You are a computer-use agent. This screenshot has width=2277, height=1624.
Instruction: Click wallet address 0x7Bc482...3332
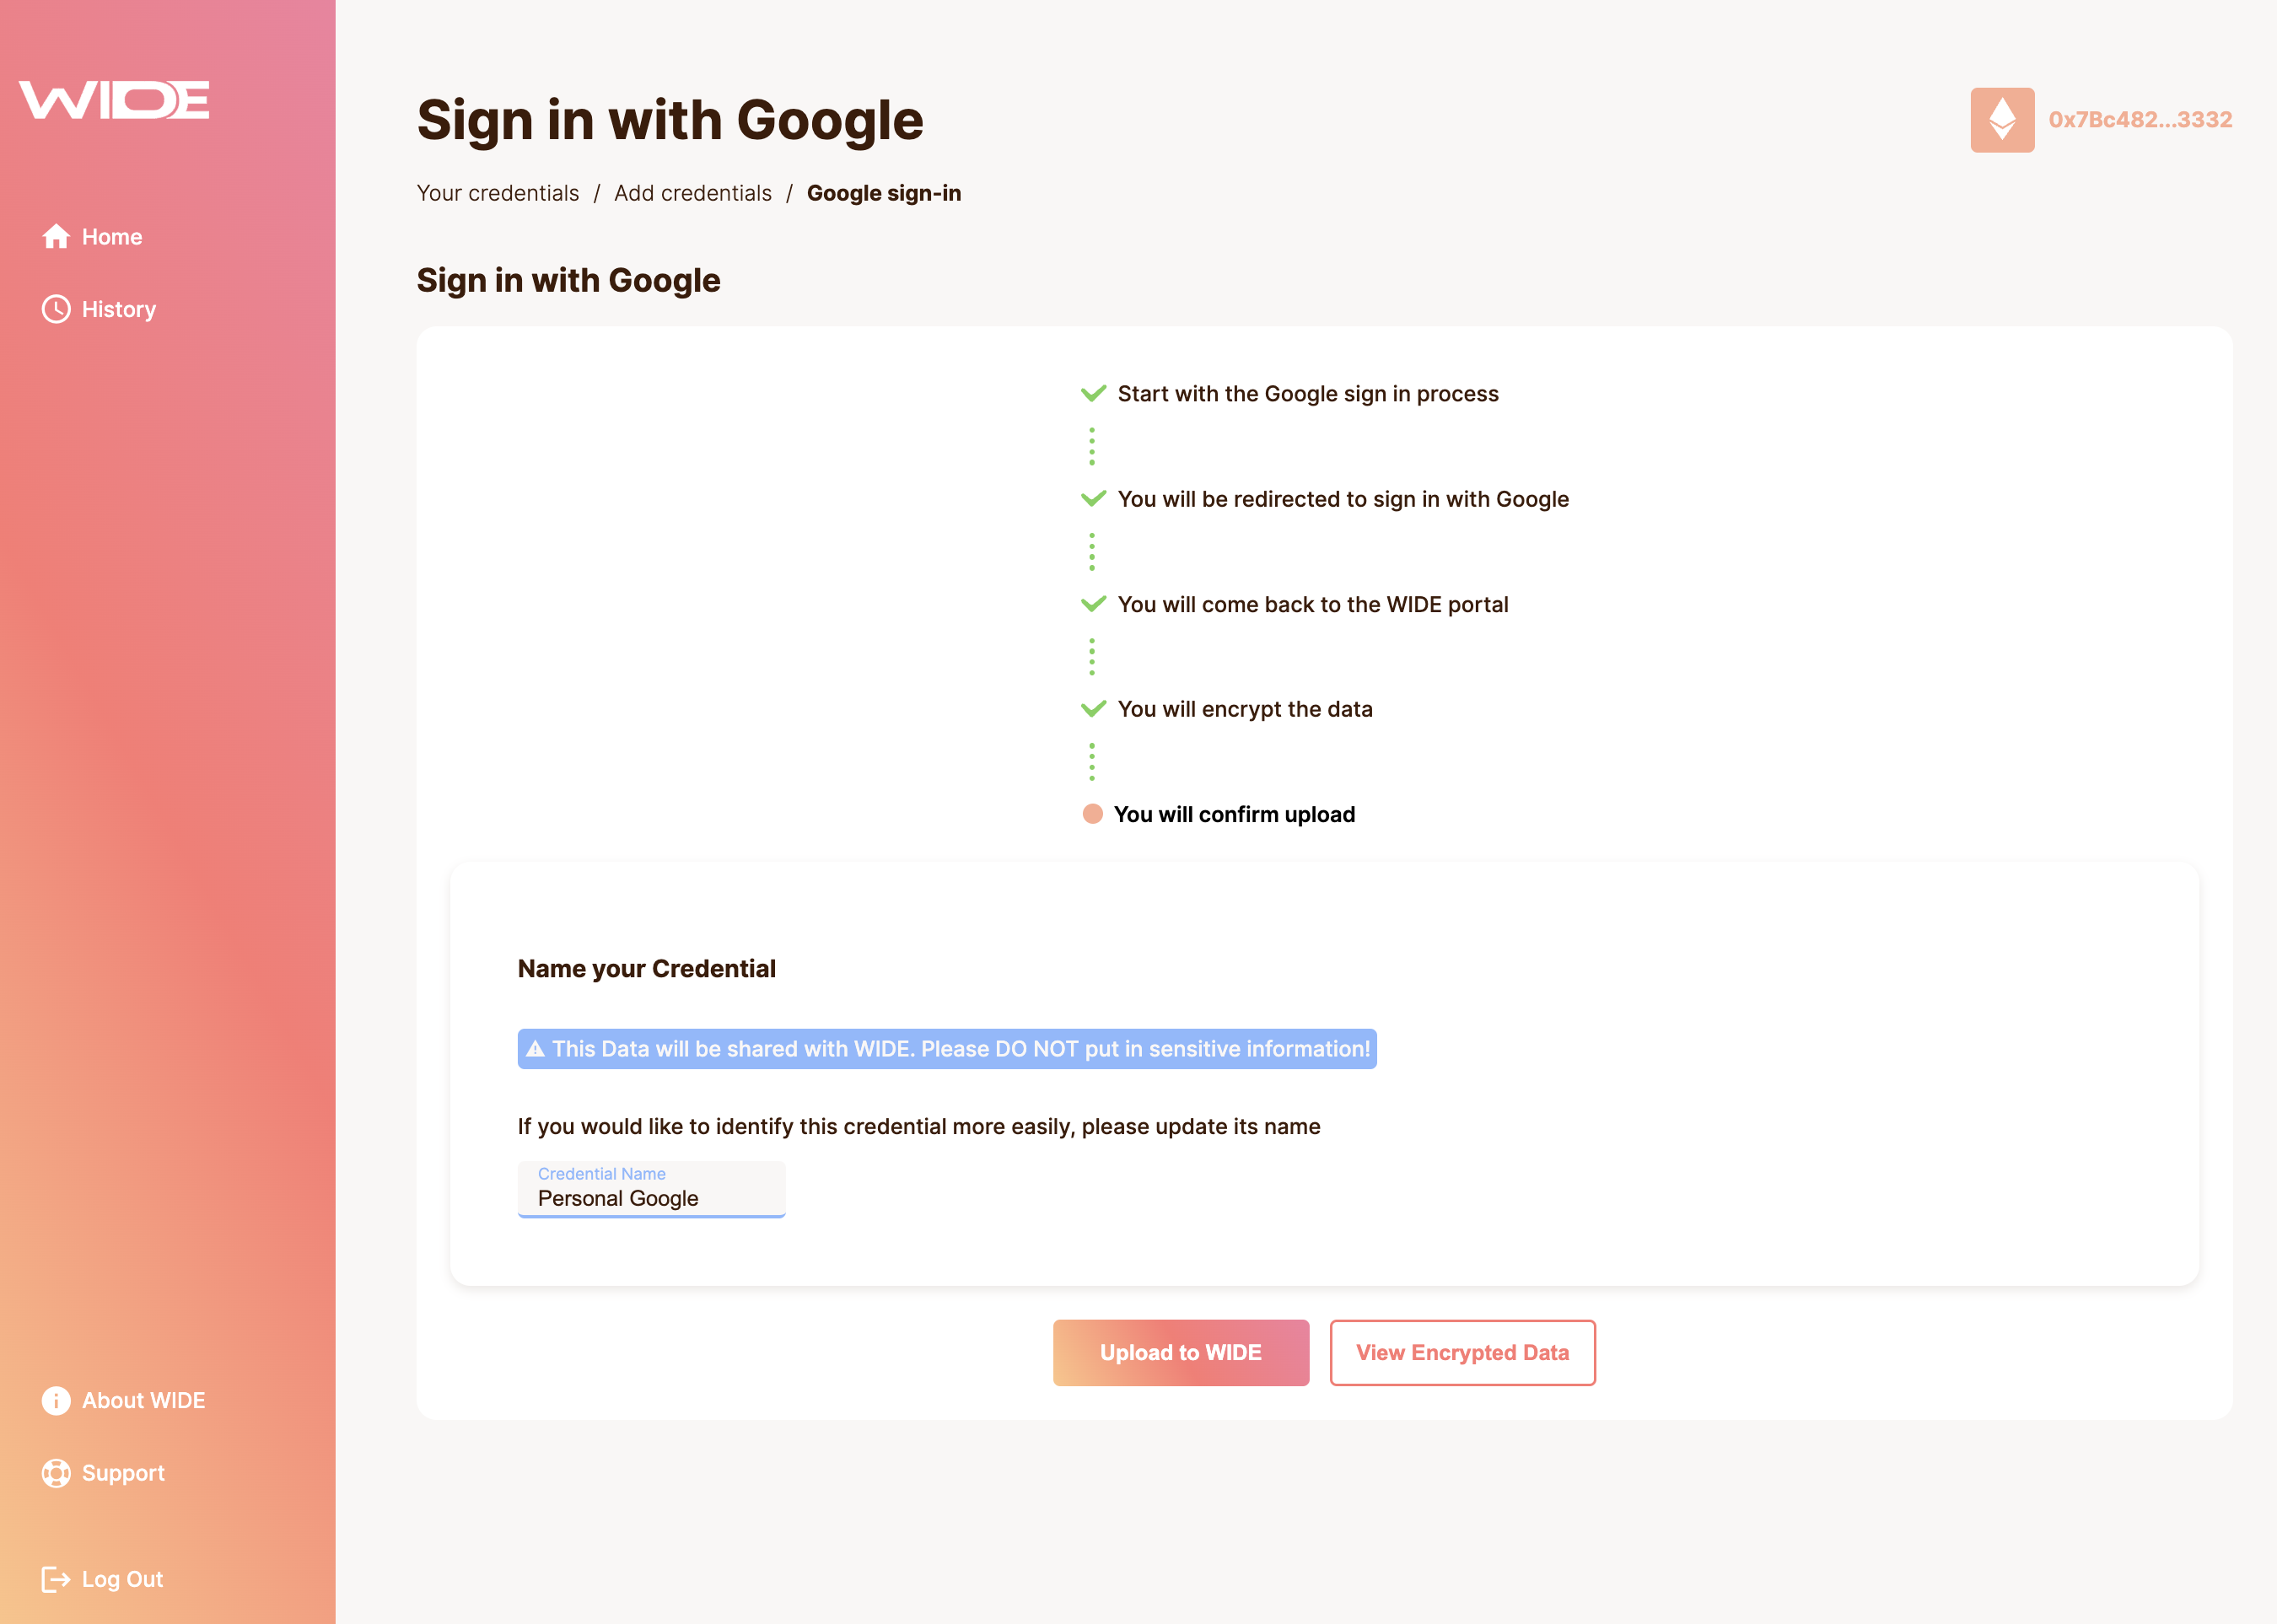point(2140,120)
